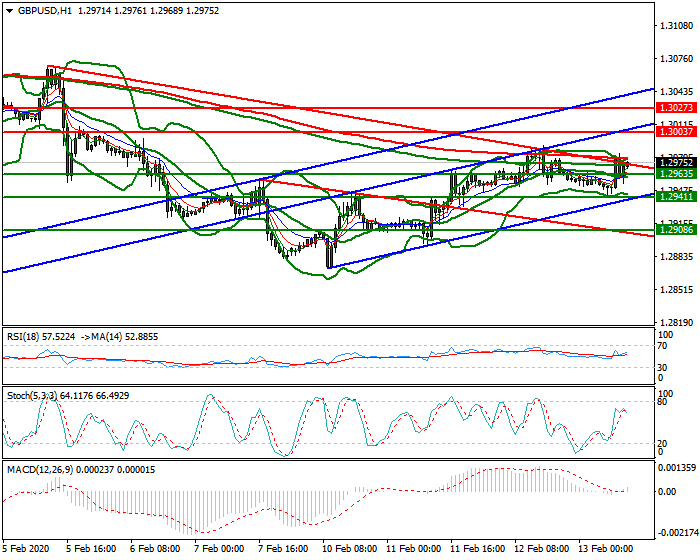This screenshot has width=700, height=560.
Task: Select the 1.30273 red resistance price label
Action: coord(676,108)
